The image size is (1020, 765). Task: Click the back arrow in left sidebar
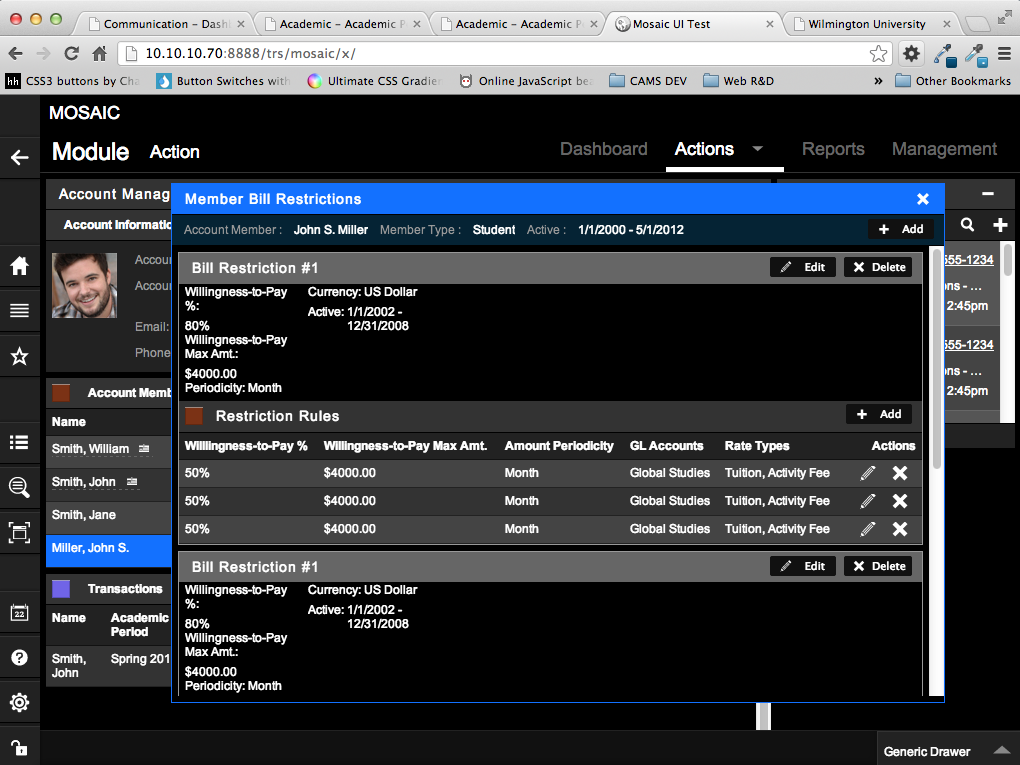[x=19, y=157]
